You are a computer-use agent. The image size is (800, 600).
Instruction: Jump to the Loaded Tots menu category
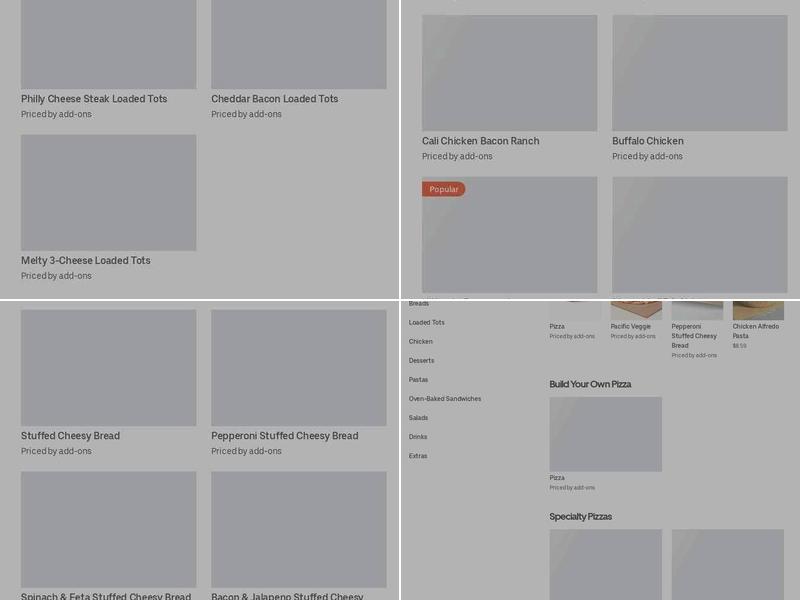[x=427, y=323]
